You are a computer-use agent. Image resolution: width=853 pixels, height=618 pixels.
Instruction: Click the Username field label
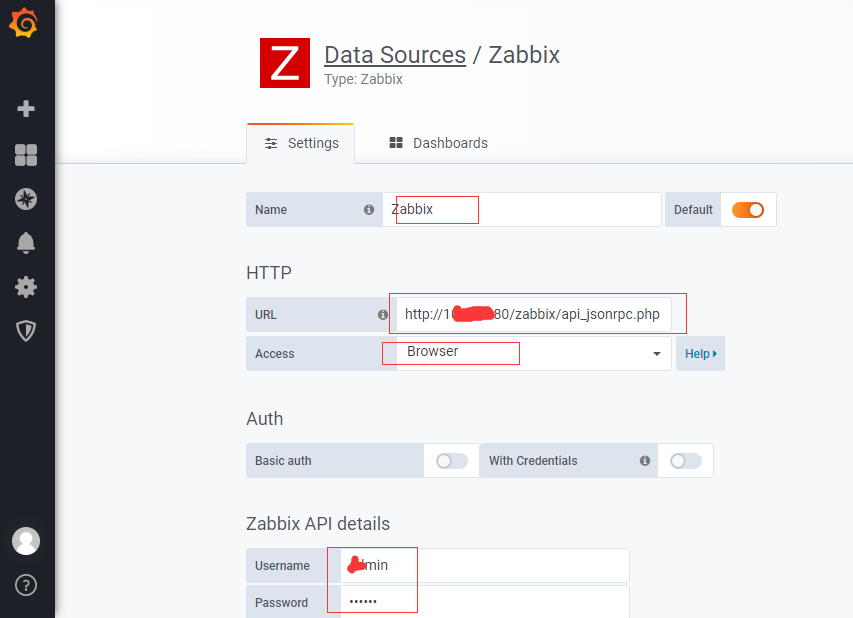[x=282, y=566]
